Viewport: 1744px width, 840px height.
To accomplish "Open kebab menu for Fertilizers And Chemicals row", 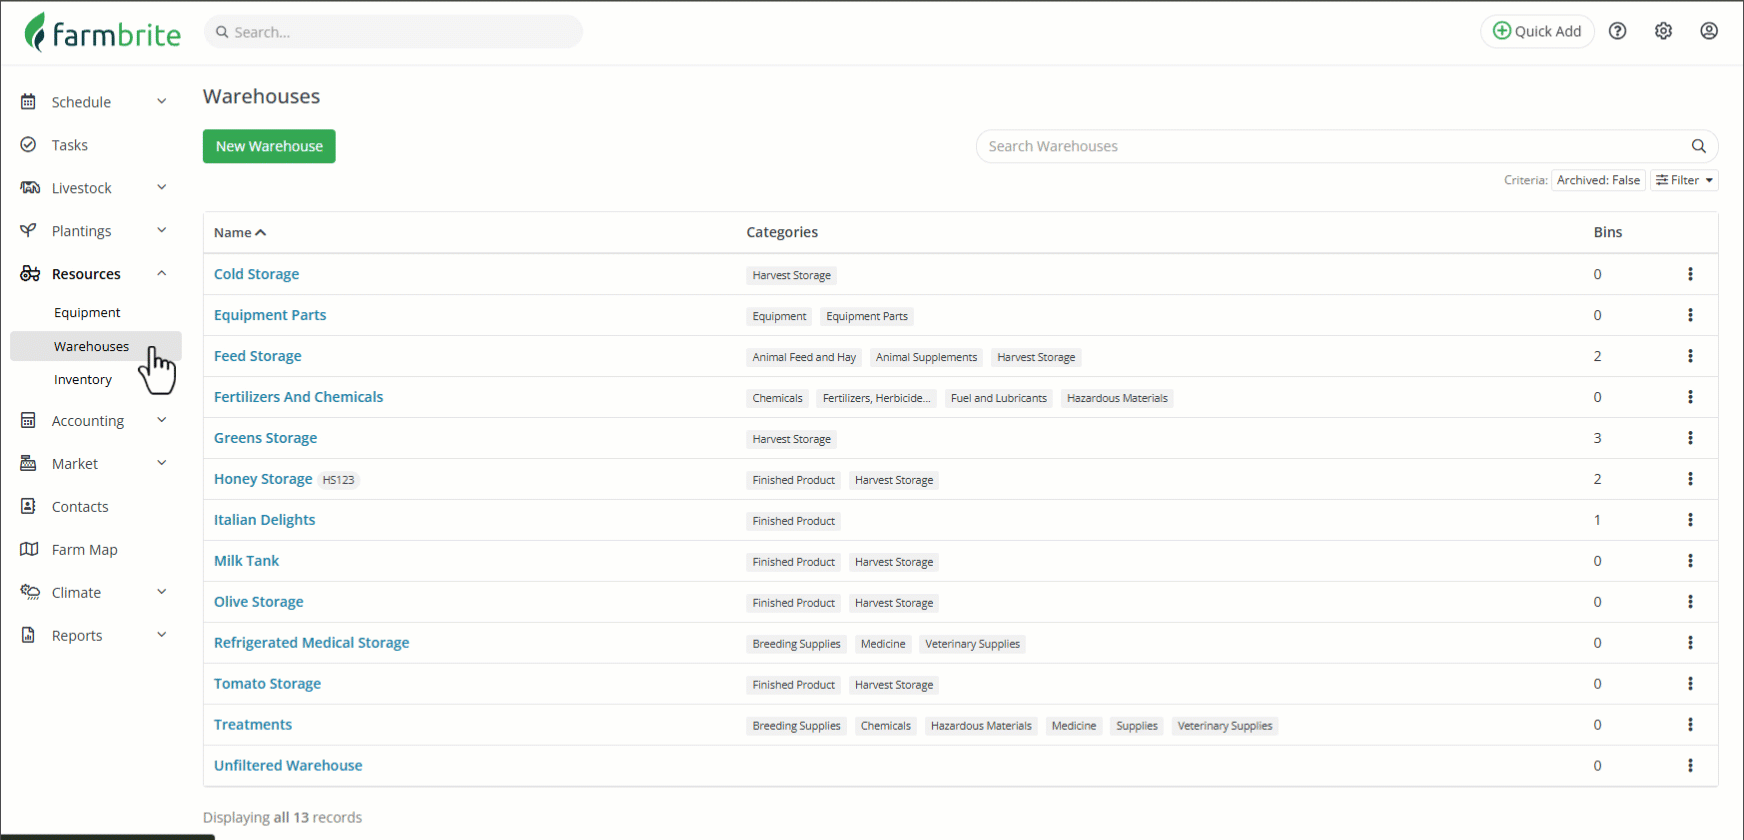I will [x=1690, y=397].
